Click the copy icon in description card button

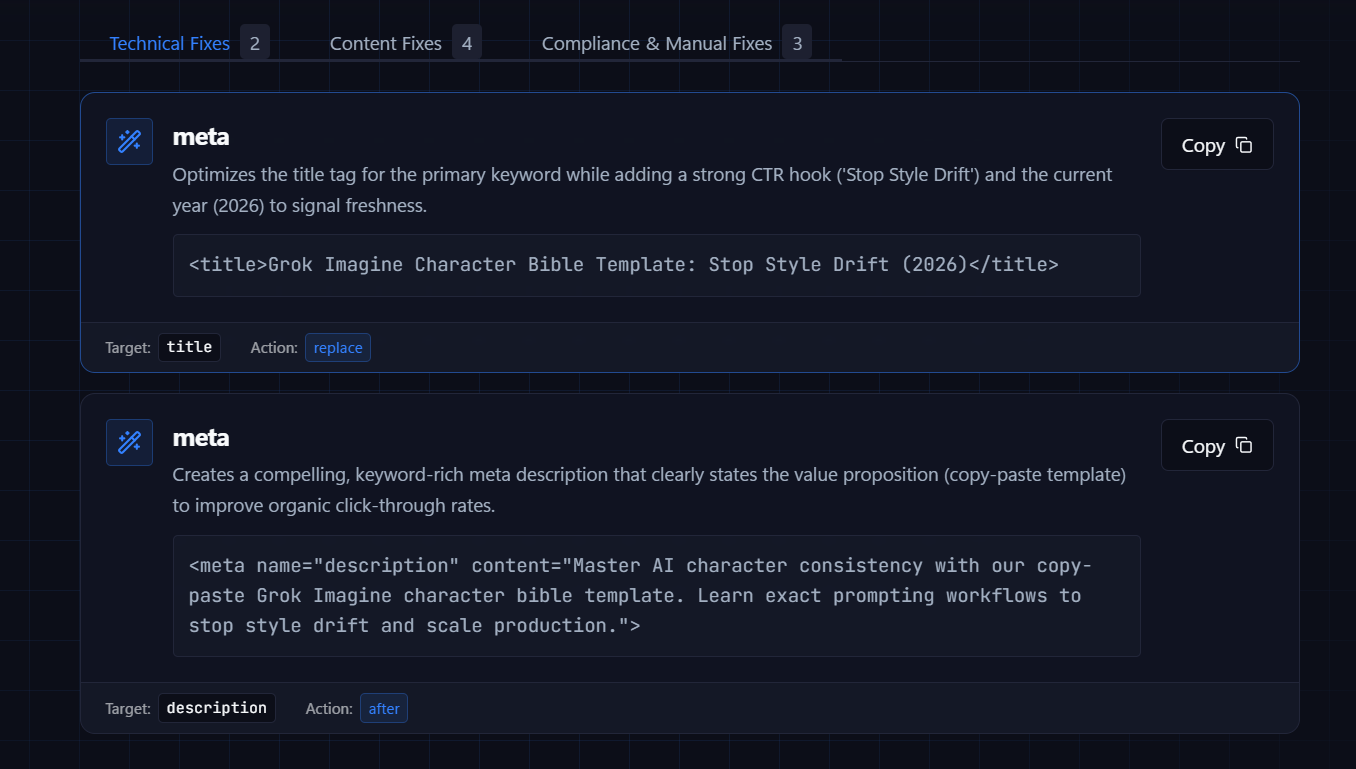click(x=1244, y=445)
